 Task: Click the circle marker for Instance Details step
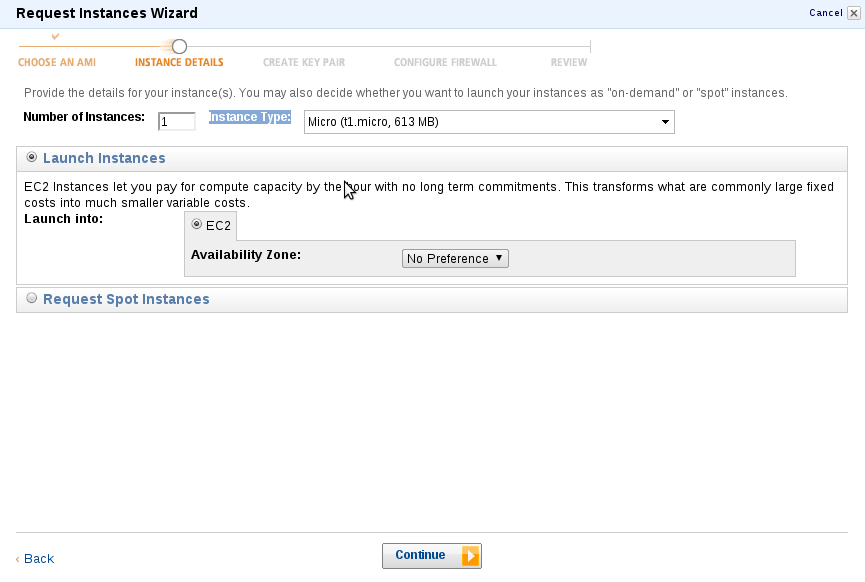[179, 46]
